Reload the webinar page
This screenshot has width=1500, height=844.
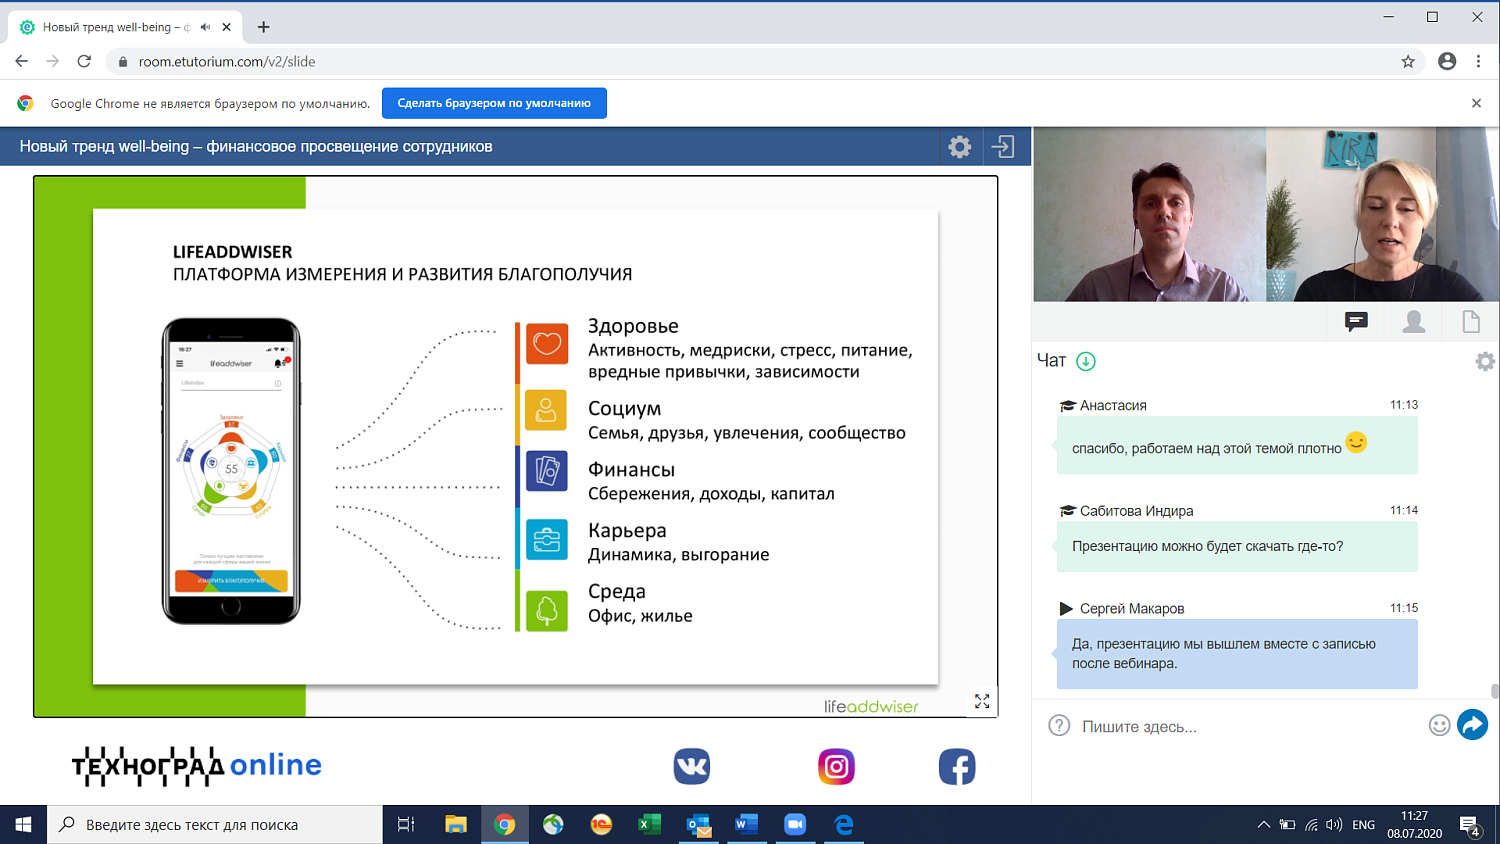[x=85, y=61]
